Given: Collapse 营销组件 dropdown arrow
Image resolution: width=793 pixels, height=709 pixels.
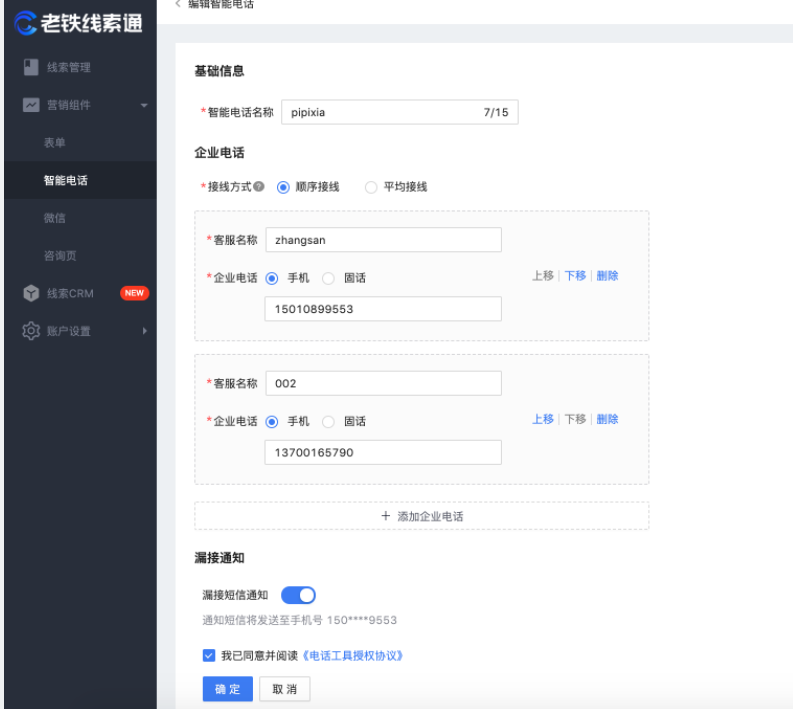Looking at the screenshot, I should (144, 105).
